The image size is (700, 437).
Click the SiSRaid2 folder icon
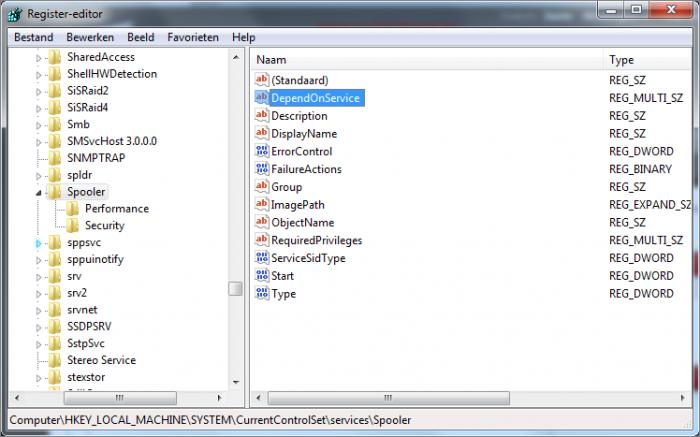[54, 91]
